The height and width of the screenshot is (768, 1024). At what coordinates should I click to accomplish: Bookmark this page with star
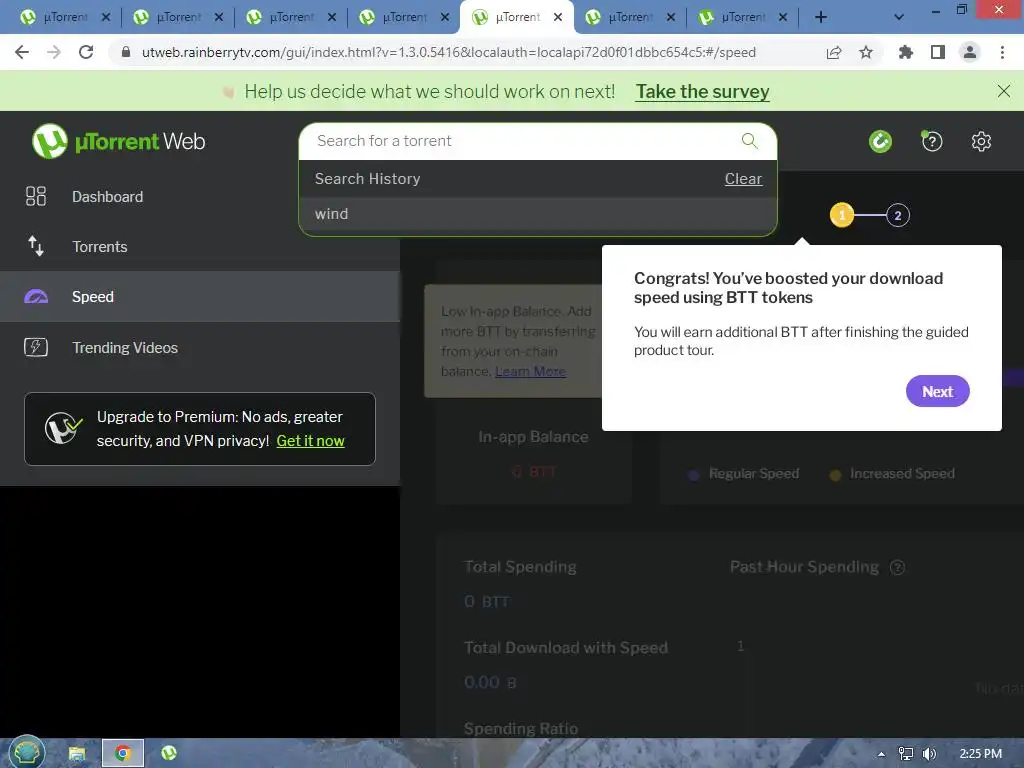(x=866, y=52)
